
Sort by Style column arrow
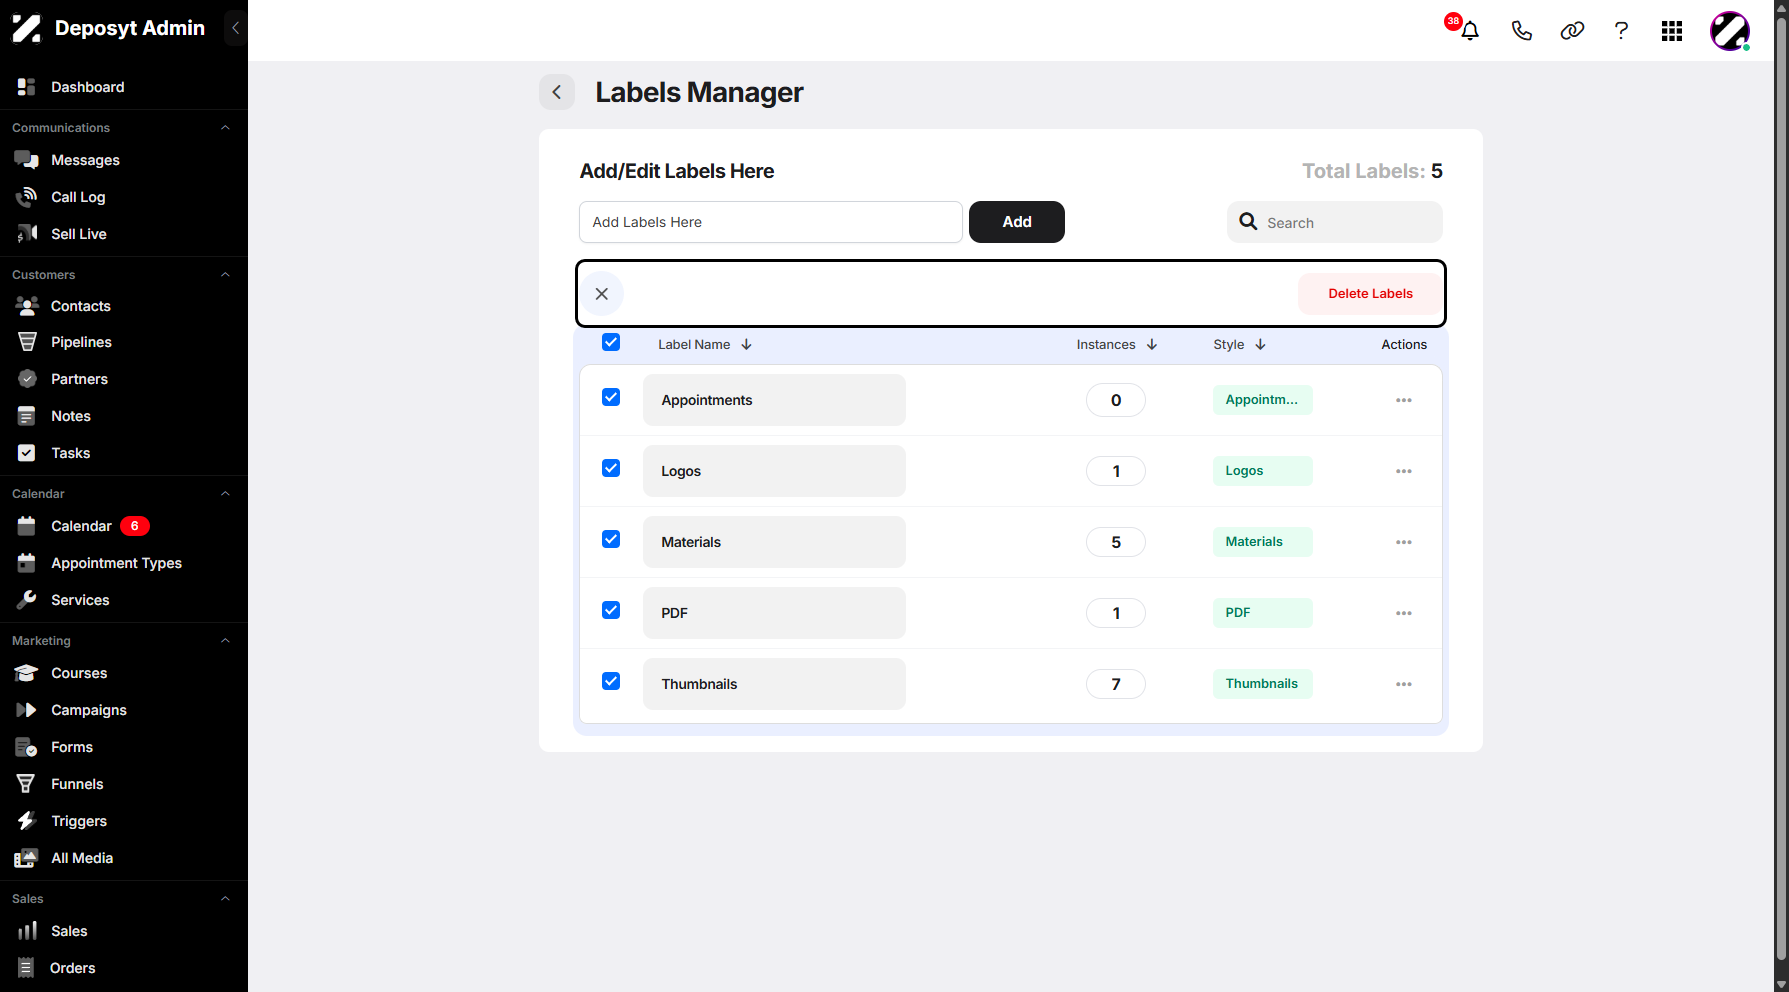pos(1260,345)
